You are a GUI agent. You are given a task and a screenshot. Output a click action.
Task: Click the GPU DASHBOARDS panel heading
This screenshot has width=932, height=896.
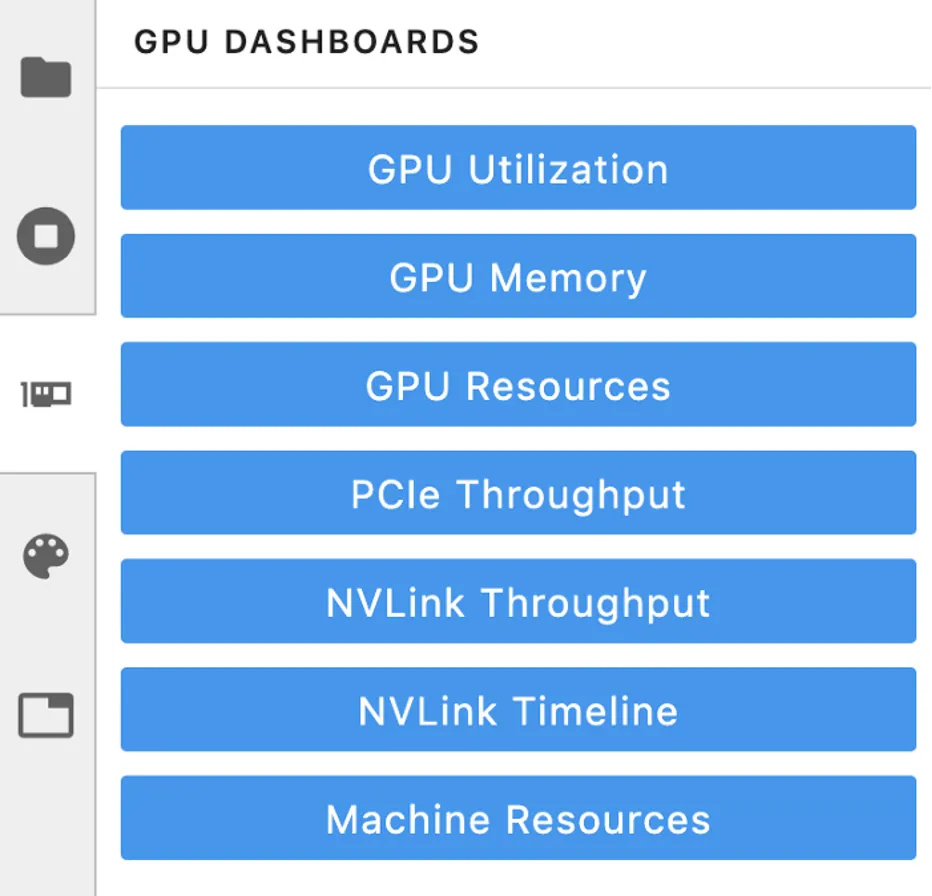pos(306,42)
